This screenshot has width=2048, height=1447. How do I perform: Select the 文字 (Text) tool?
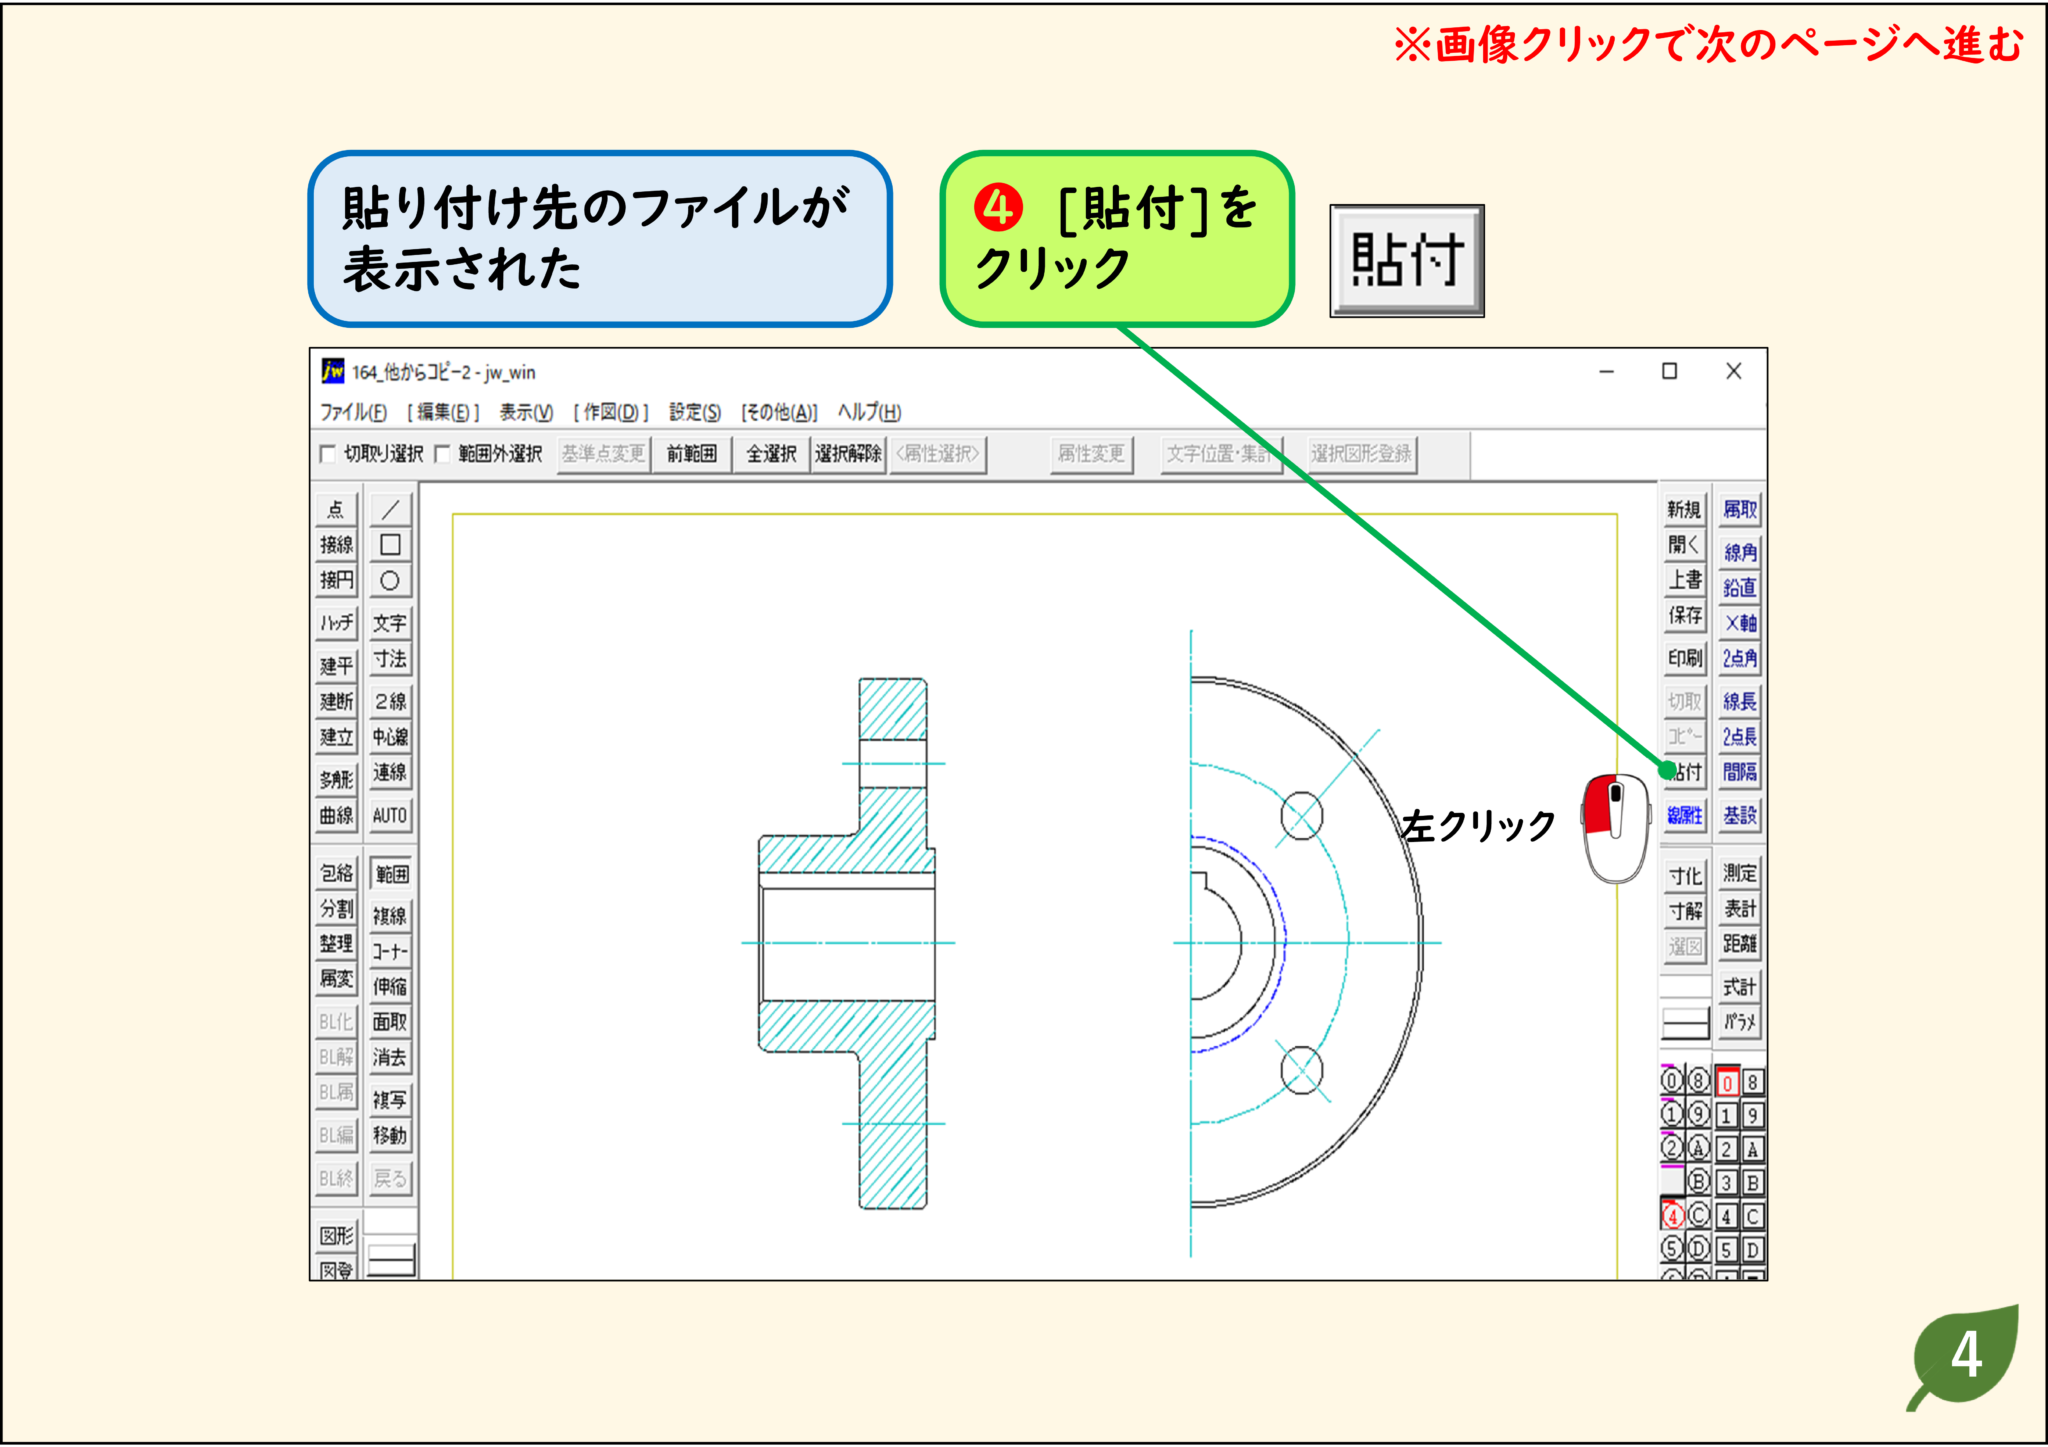tap(390, 622)
